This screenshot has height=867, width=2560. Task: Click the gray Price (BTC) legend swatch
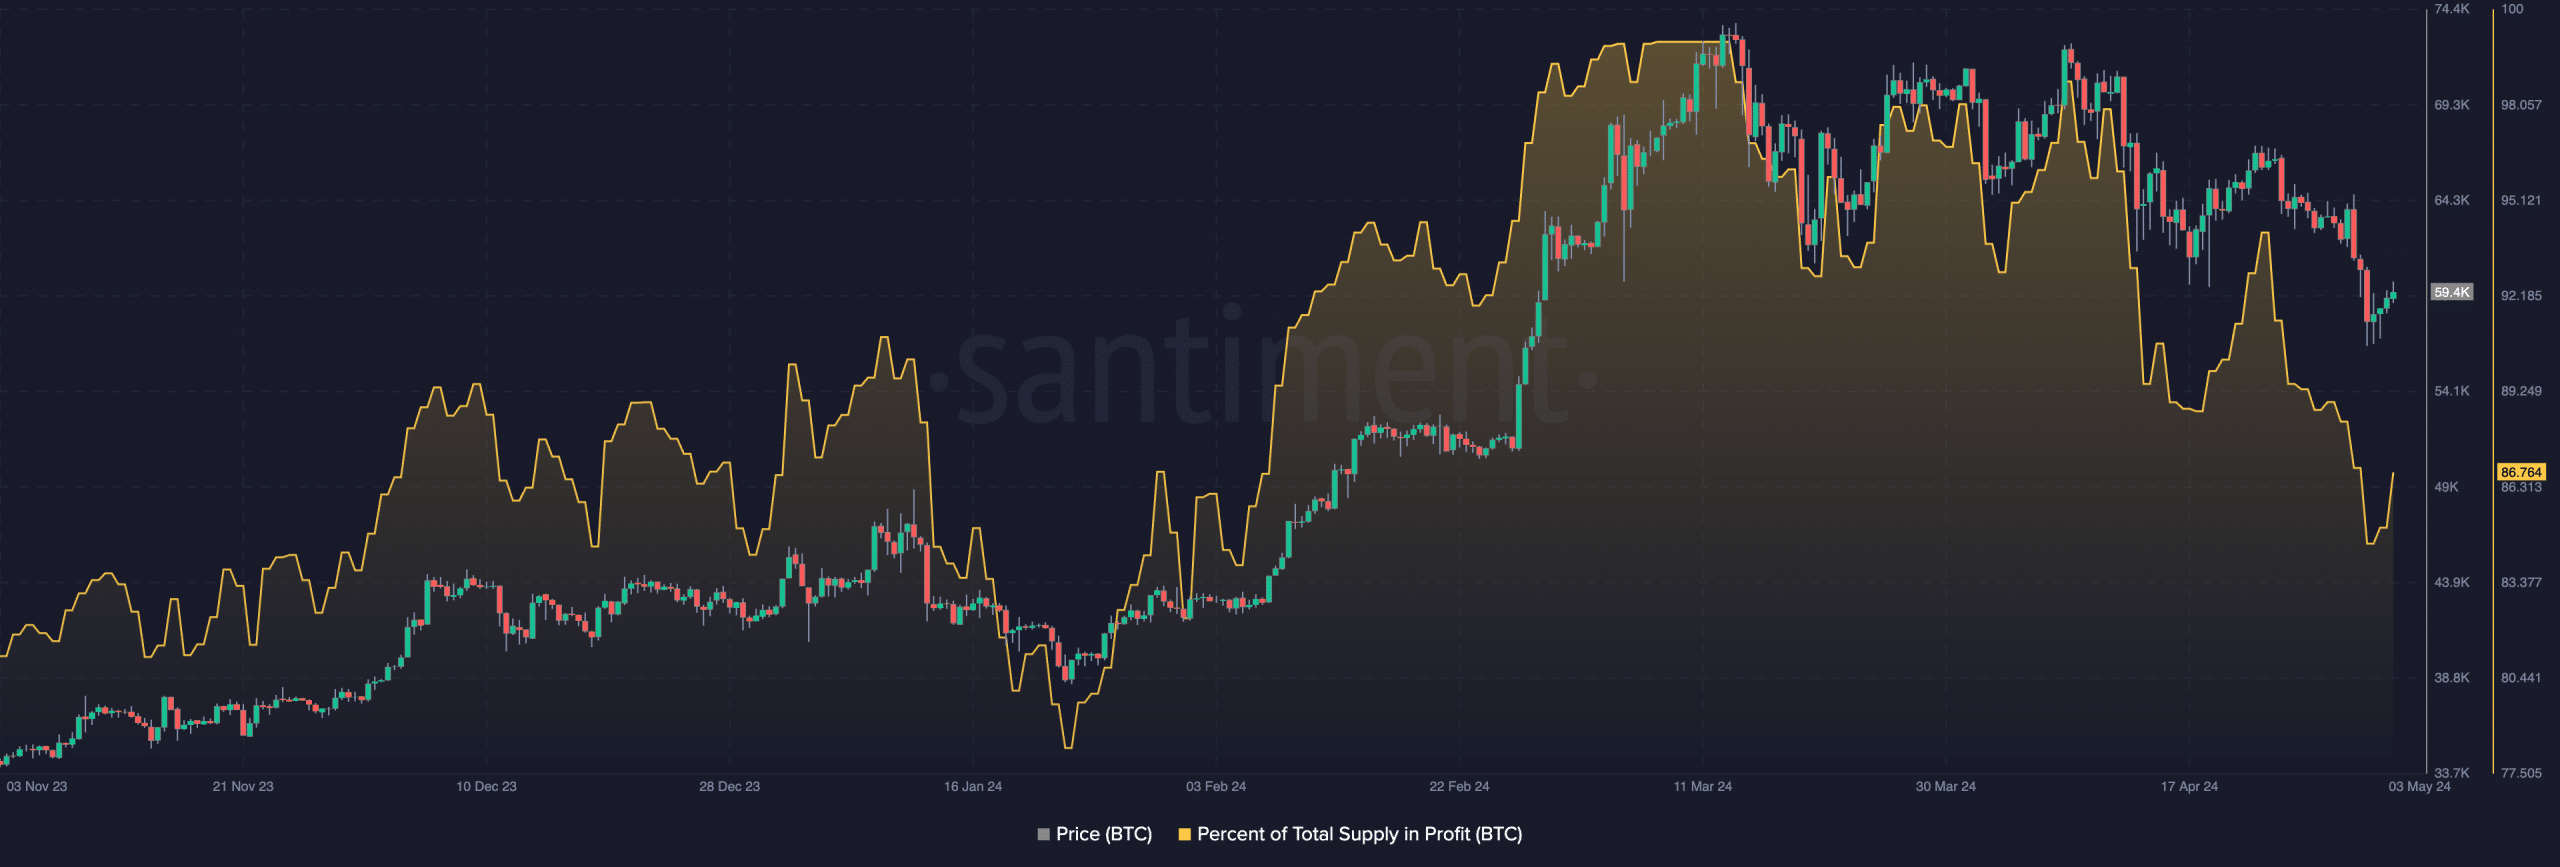pos(1043,834)
